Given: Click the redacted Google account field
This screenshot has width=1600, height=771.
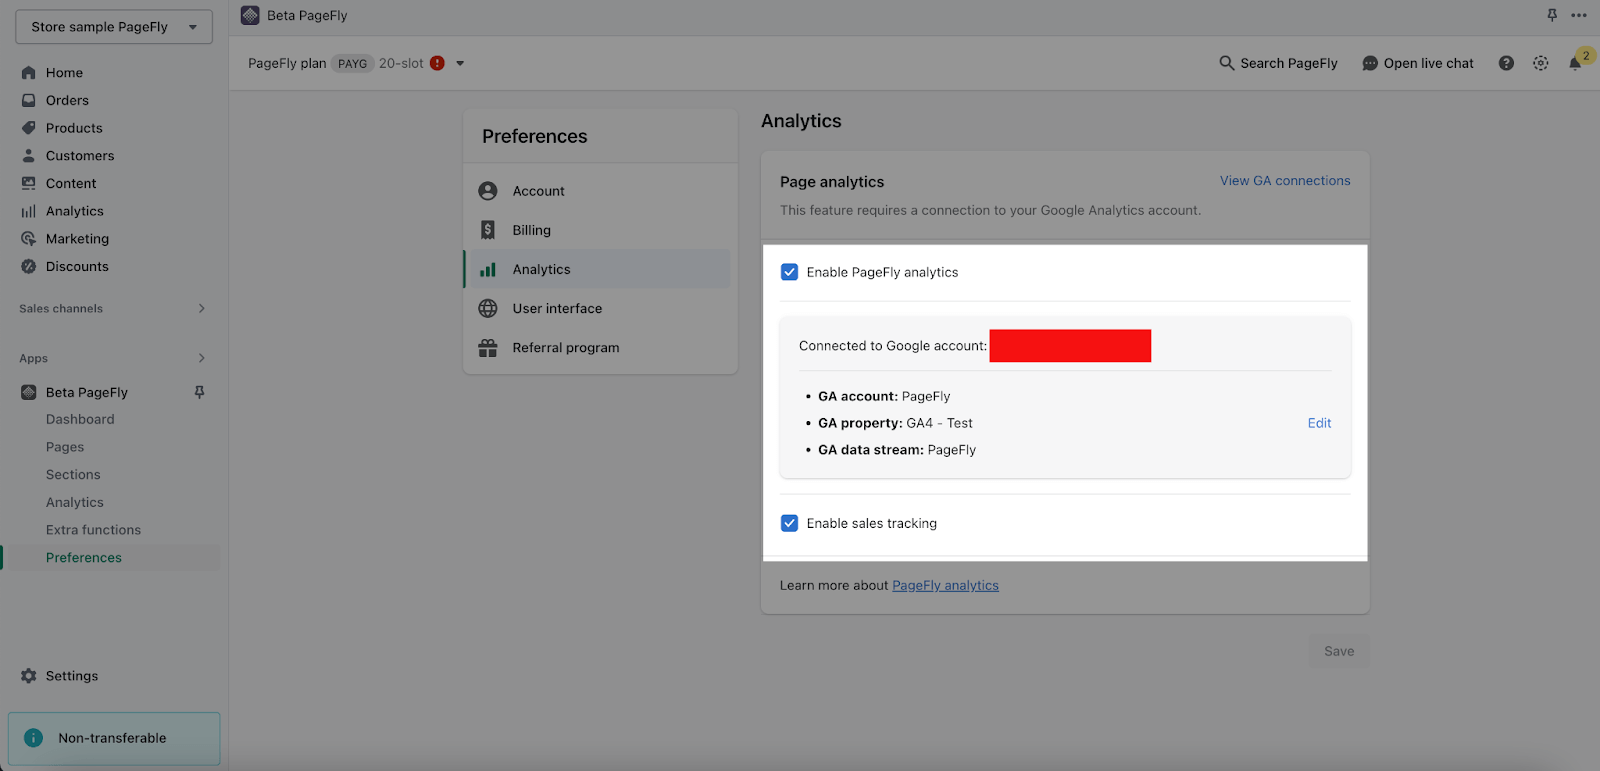Looking at the screenshot, I should [x=1070, y=346].
